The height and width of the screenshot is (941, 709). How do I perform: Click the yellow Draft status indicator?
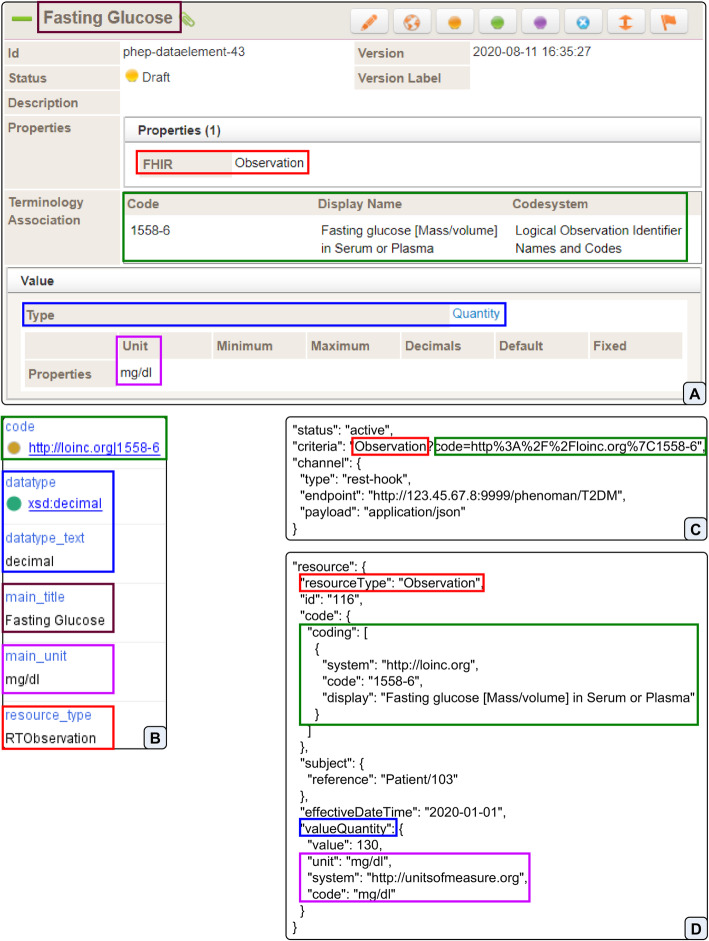click(x=131, y=76)
